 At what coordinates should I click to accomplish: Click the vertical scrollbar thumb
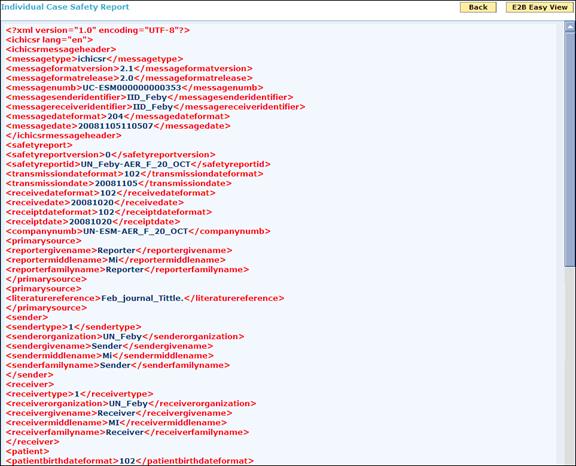tap(570, 149)
